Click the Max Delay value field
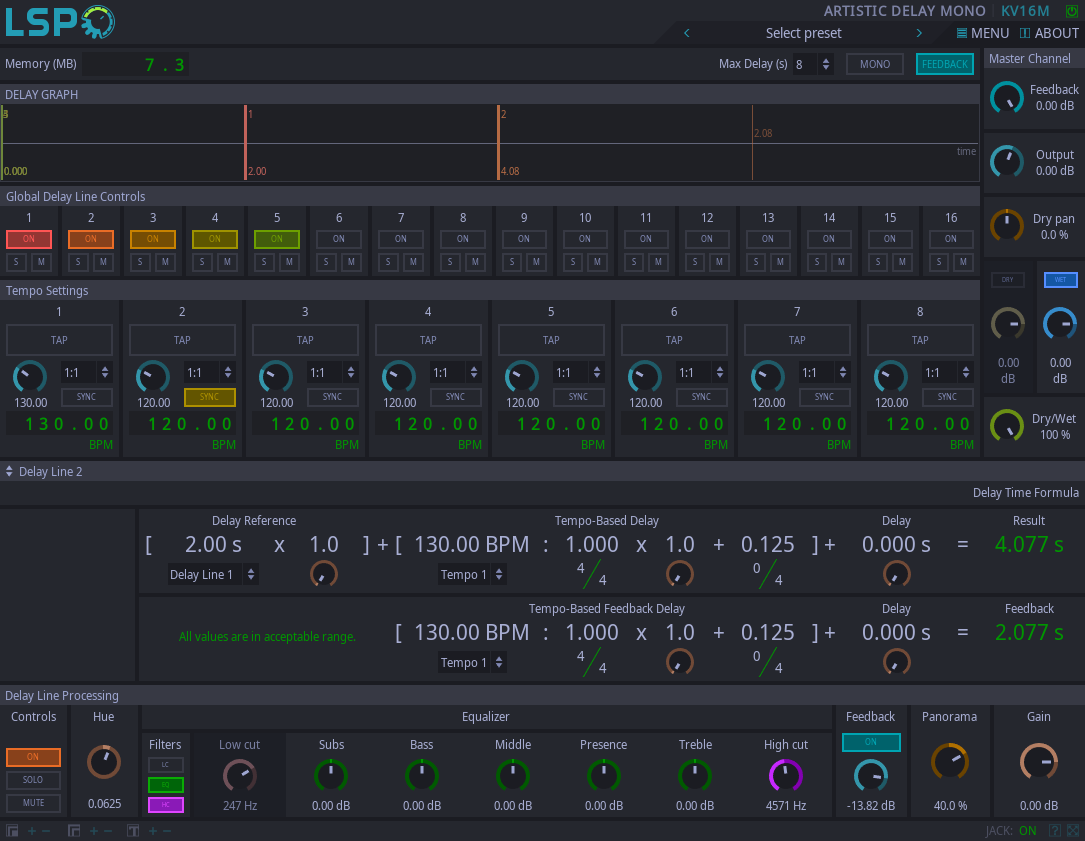 (x=804, y=64)
